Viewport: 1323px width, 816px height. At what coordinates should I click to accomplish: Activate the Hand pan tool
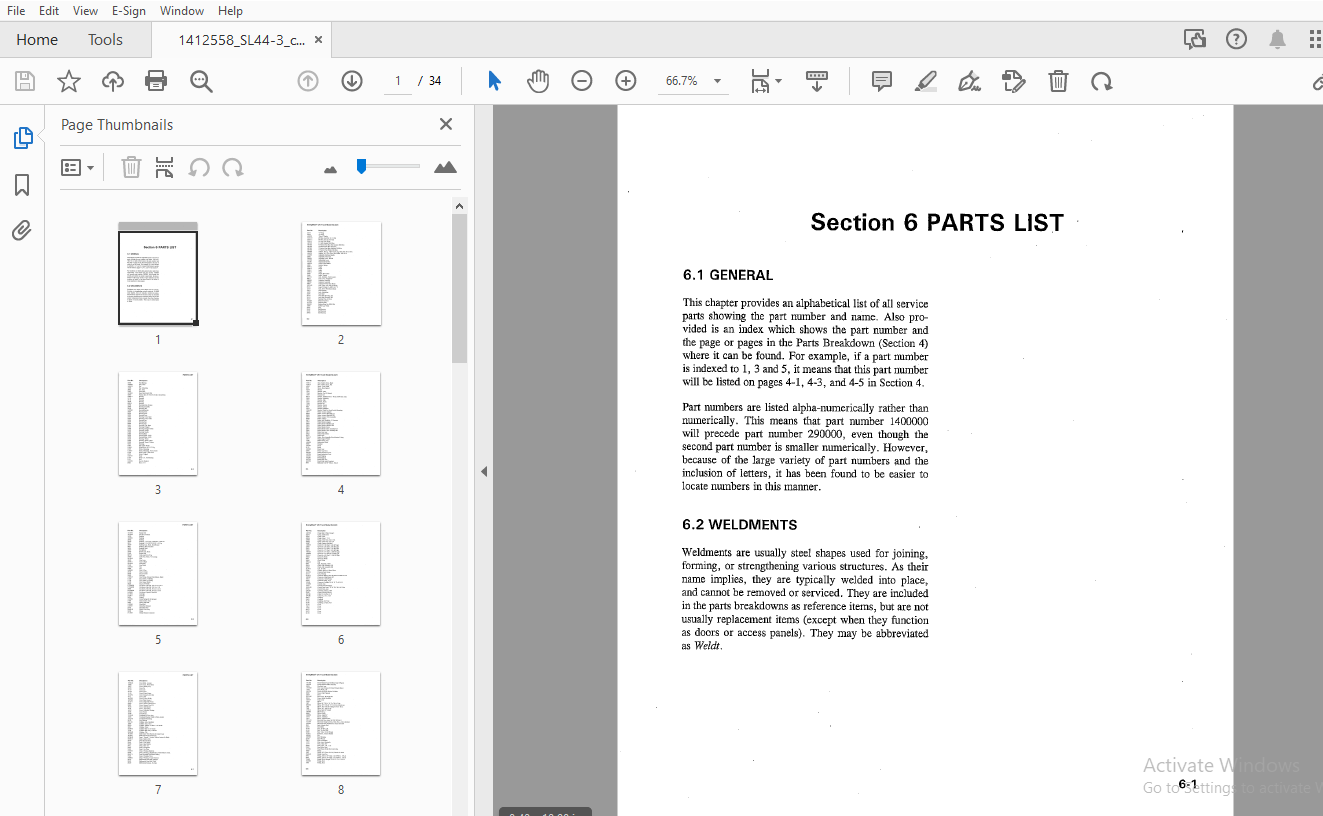[x=538, y=81]
